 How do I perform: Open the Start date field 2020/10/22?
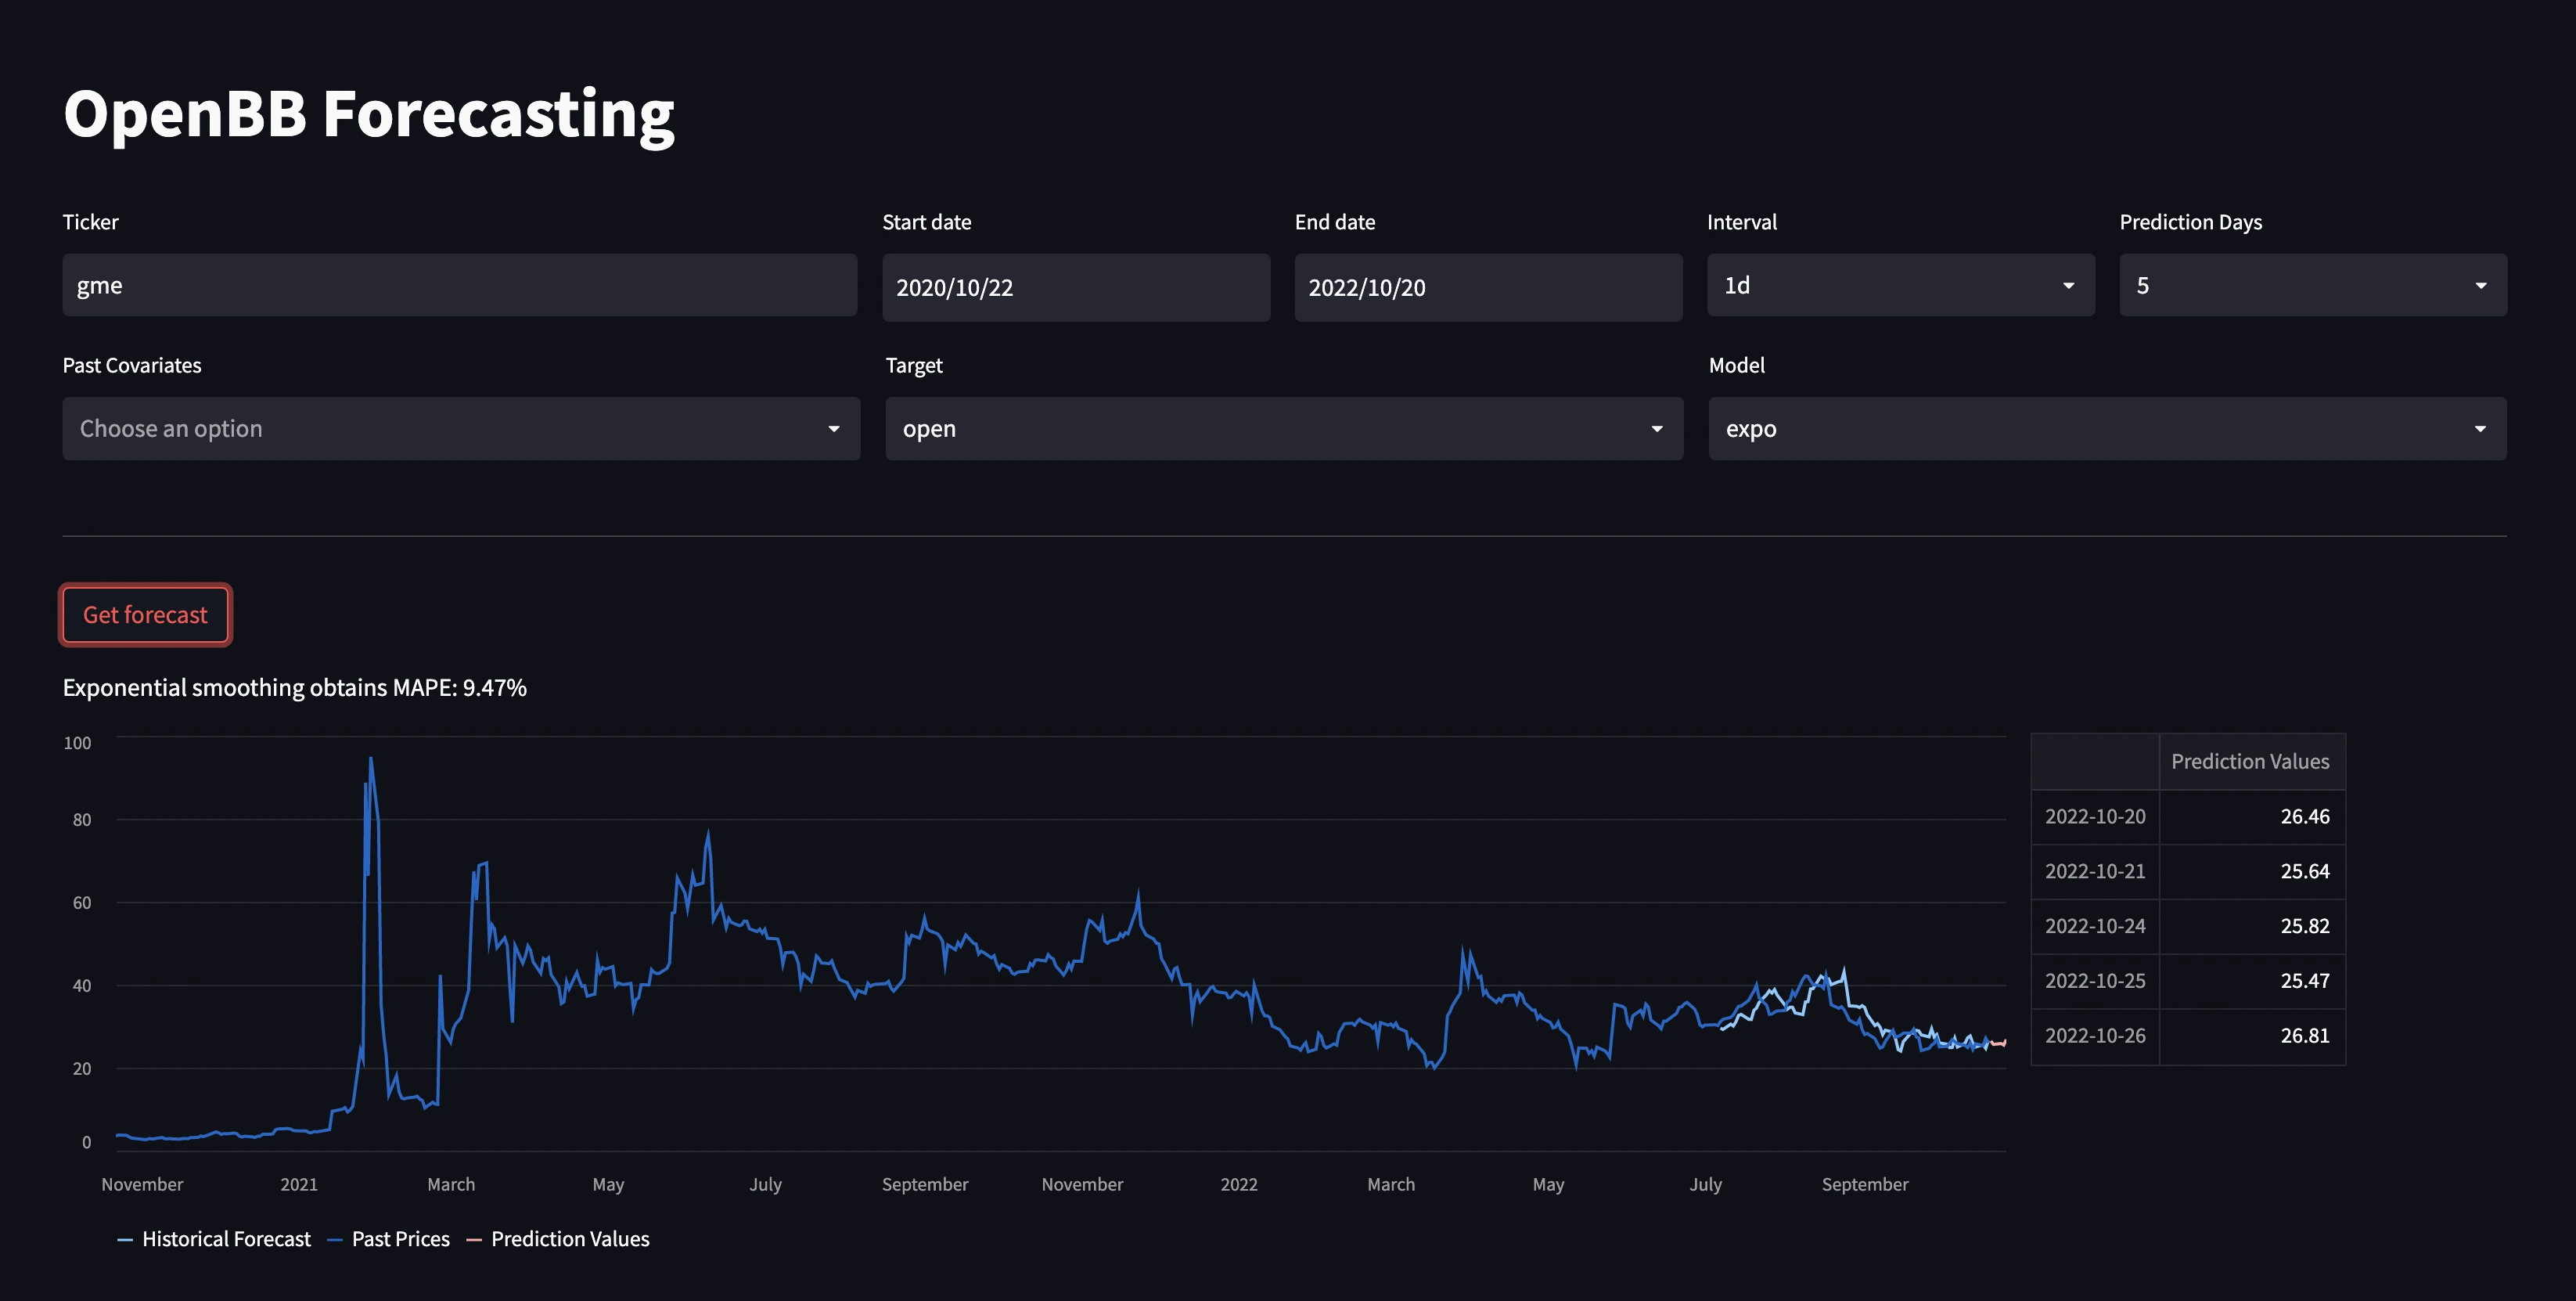point(1076,287)
